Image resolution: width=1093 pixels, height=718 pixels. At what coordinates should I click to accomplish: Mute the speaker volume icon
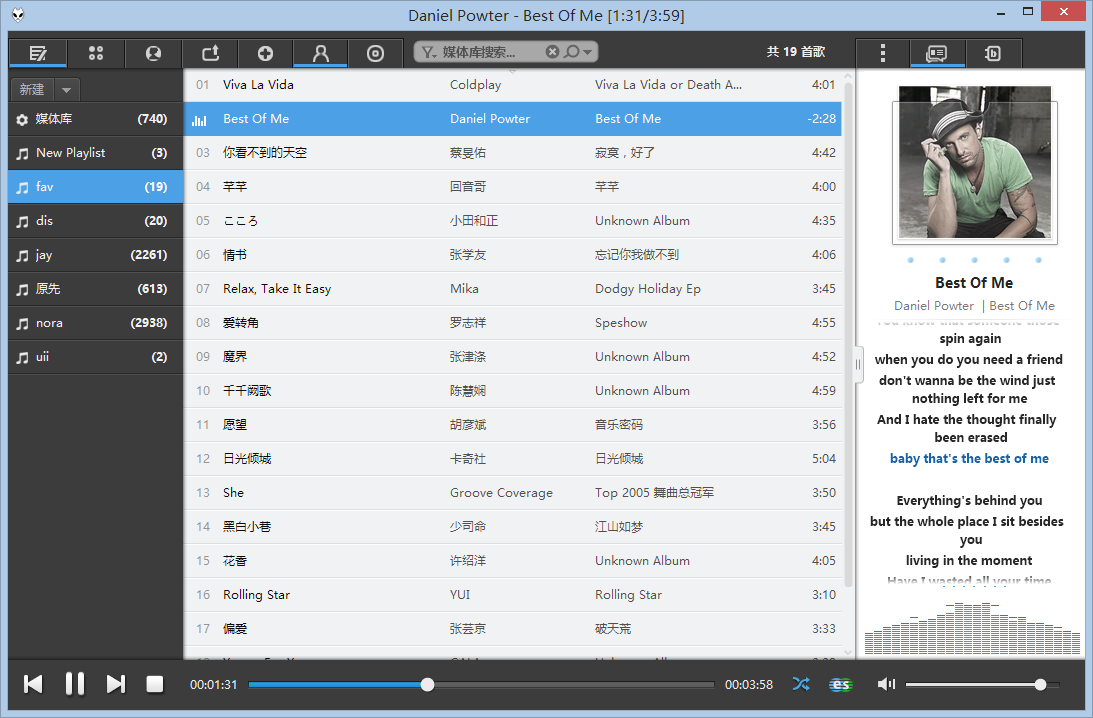point(886,684)
